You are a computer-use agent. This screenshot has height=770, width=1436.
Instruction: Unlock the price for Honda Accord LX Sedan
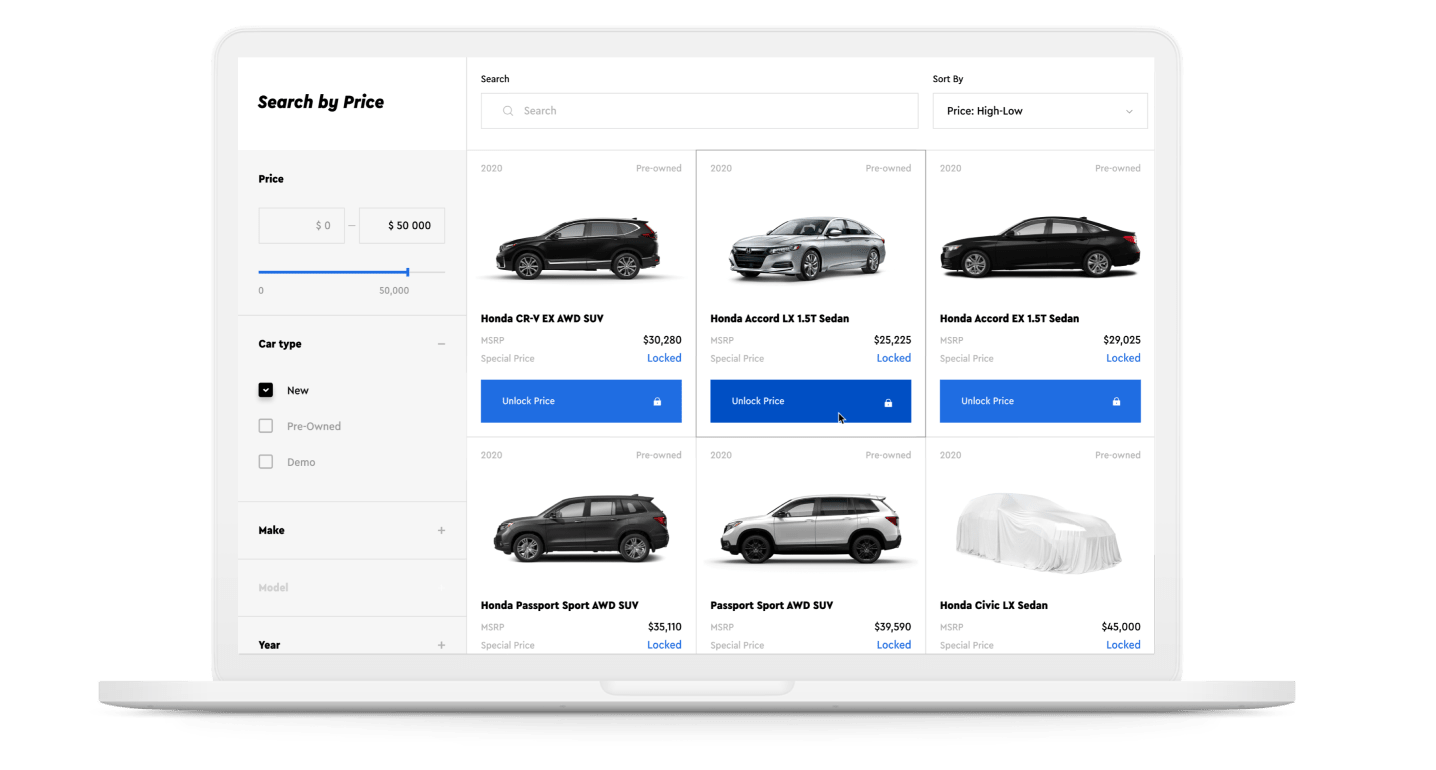pos(810,401)
